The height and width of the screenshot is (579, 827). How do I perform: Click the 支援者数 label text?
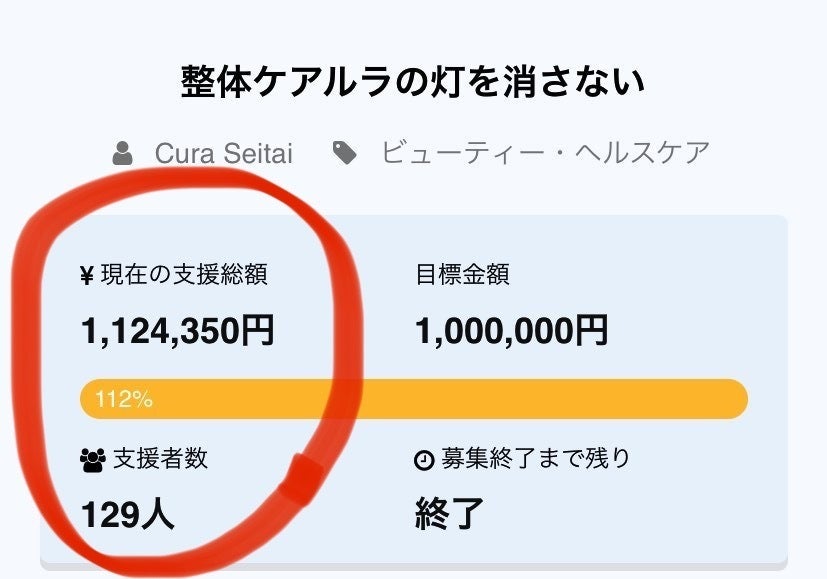tap(161, 459)
